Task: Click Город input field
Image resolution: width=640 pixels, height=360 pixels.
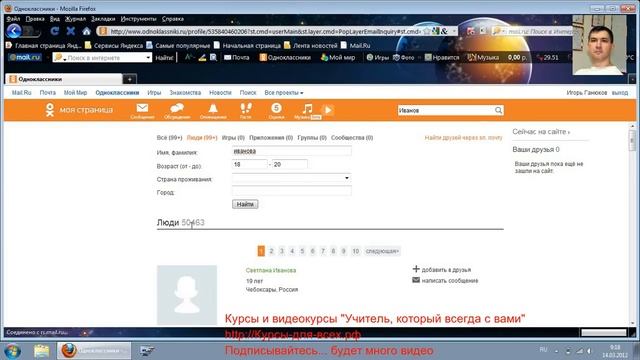Action: [291, 191]
